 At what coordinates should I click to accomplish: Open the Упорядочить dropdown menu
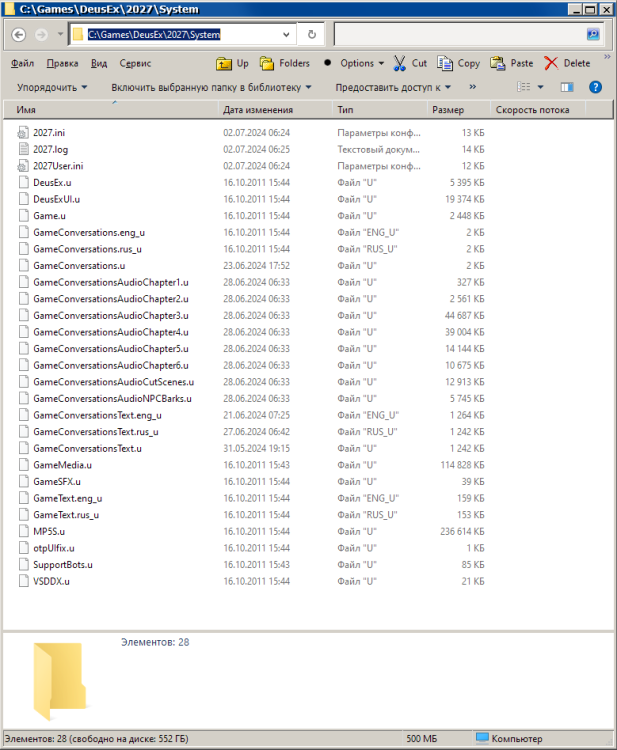point(52,88)
